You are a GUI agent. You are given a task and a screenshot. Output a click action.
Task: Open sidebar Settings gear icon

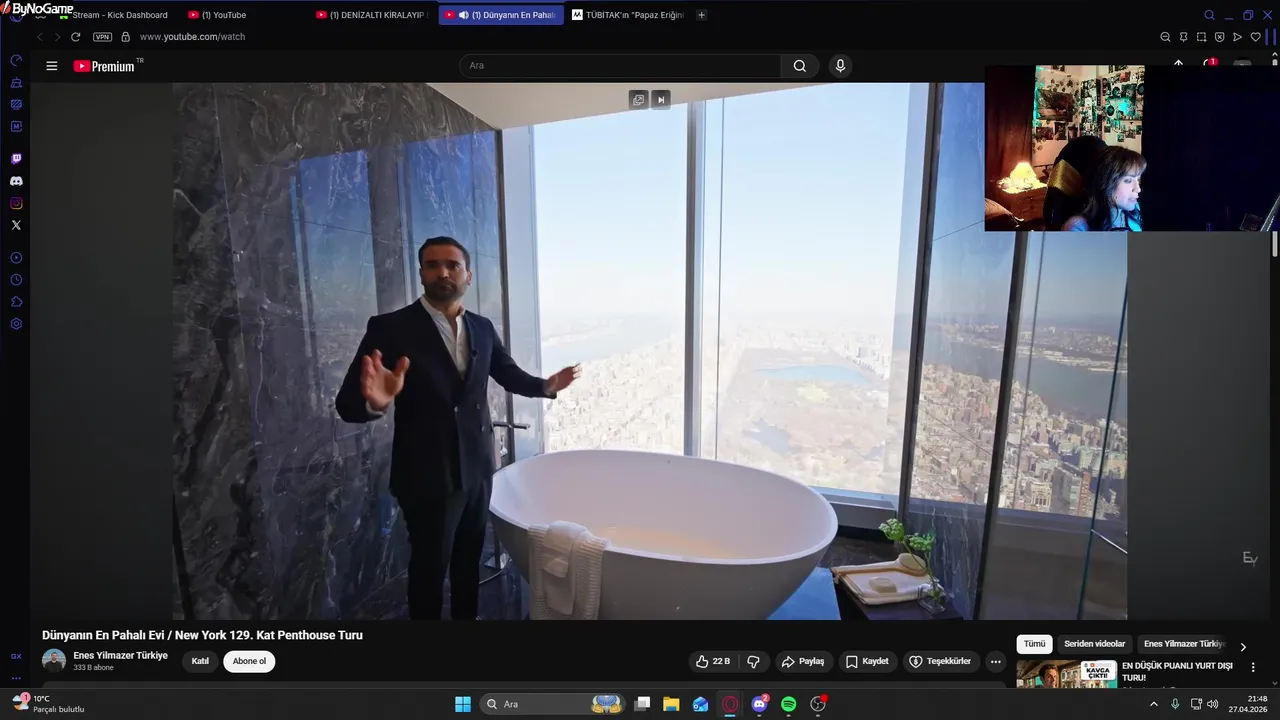tap(16, 324)
